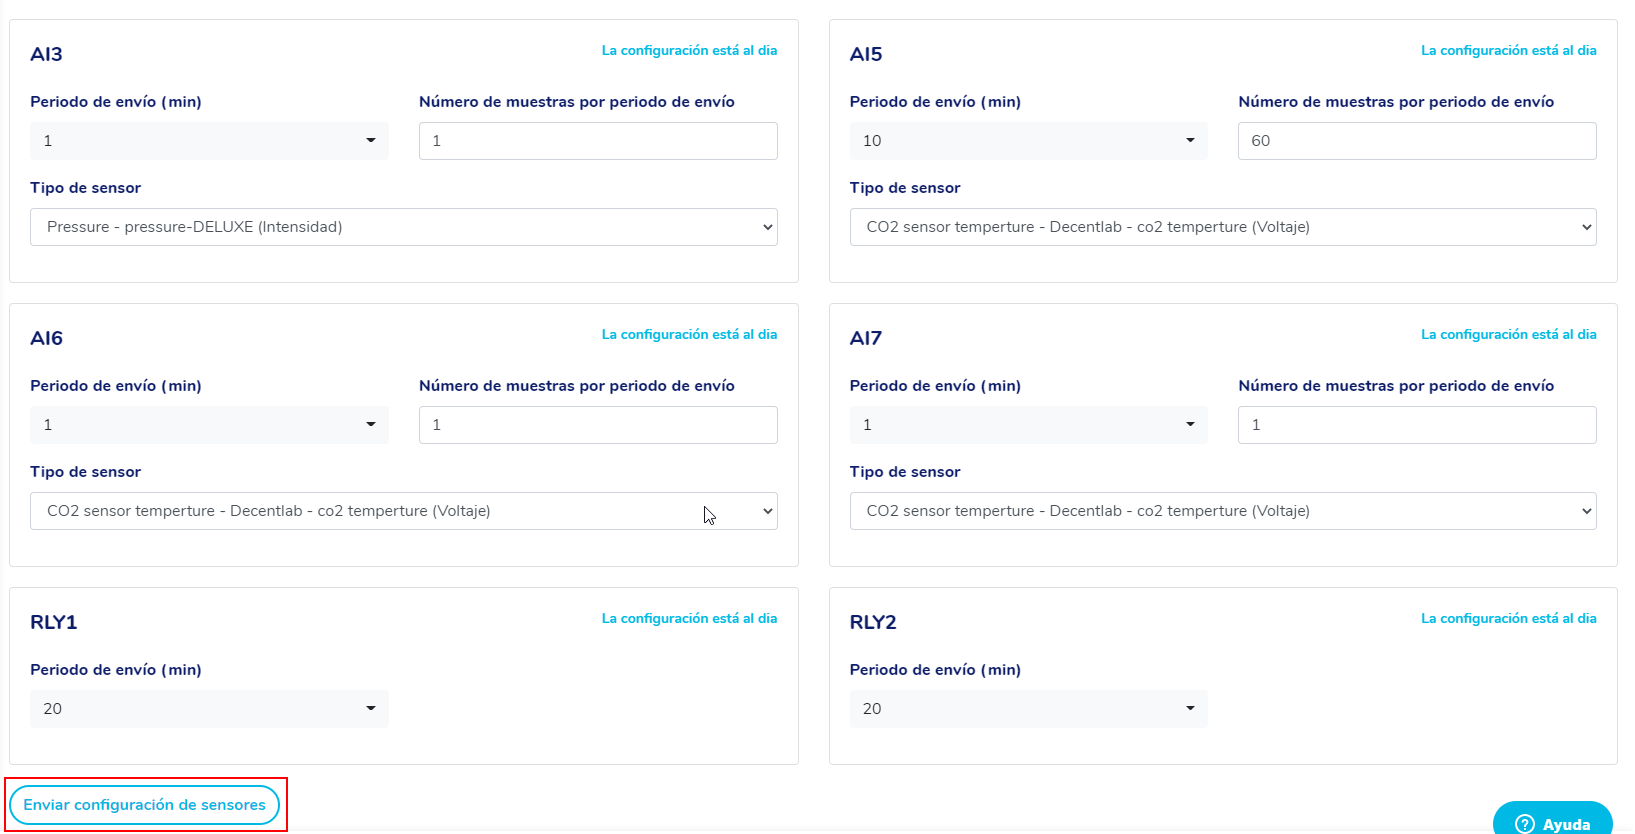Image resolution: width=1635 pixels, height=834 pixels.
Task: Click AI7 número de muestras input
Action: click(1416, 425)
